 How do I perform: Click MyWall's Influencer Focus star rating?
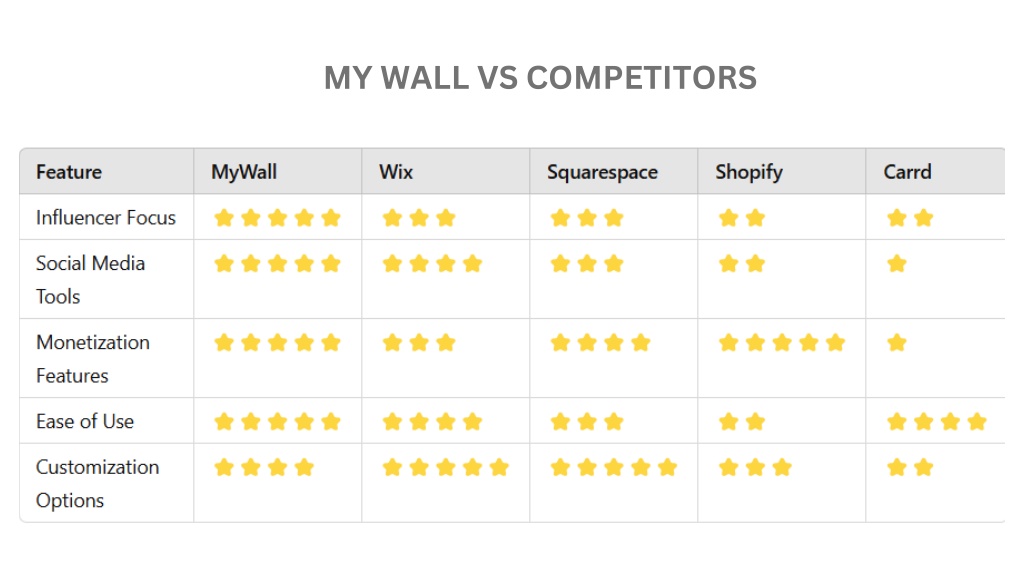(x=278, y=217)
